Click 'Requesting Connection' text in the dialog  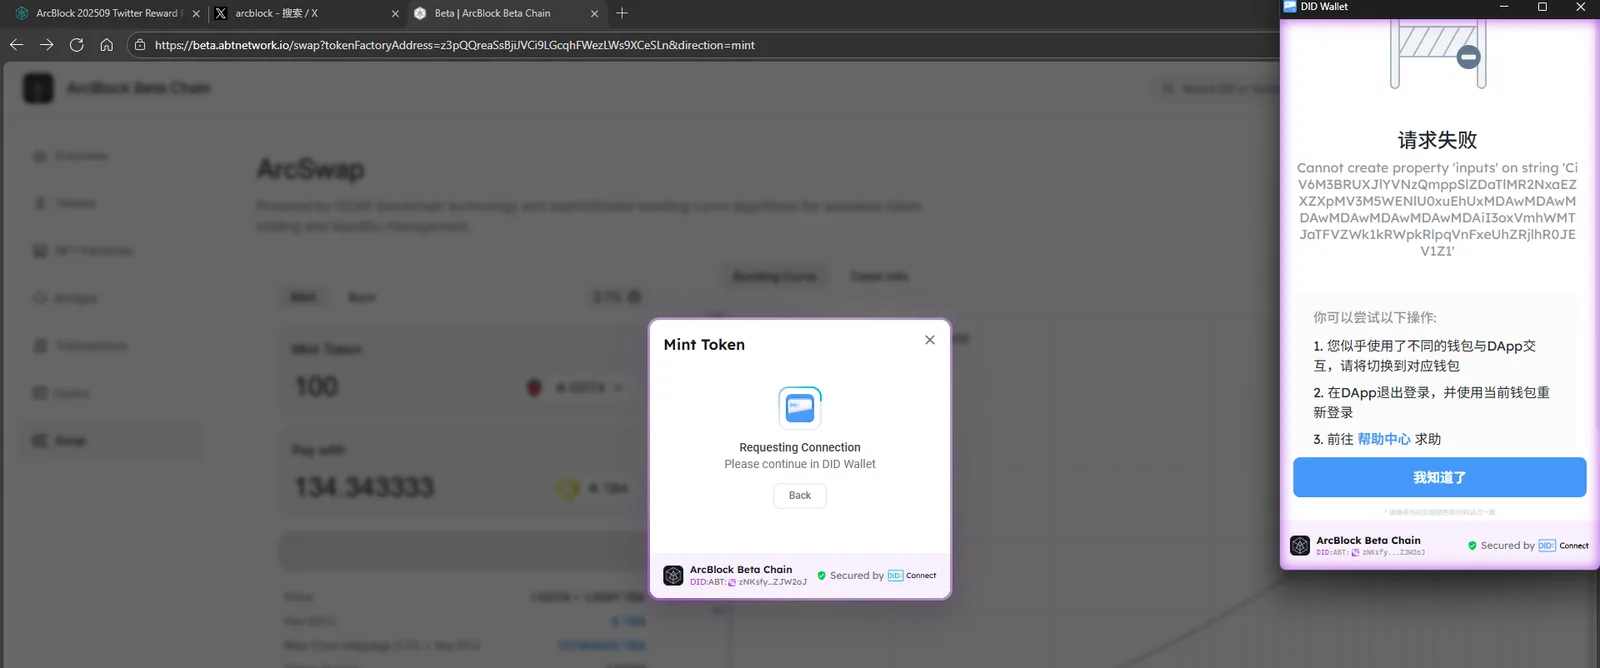[800, 447]
